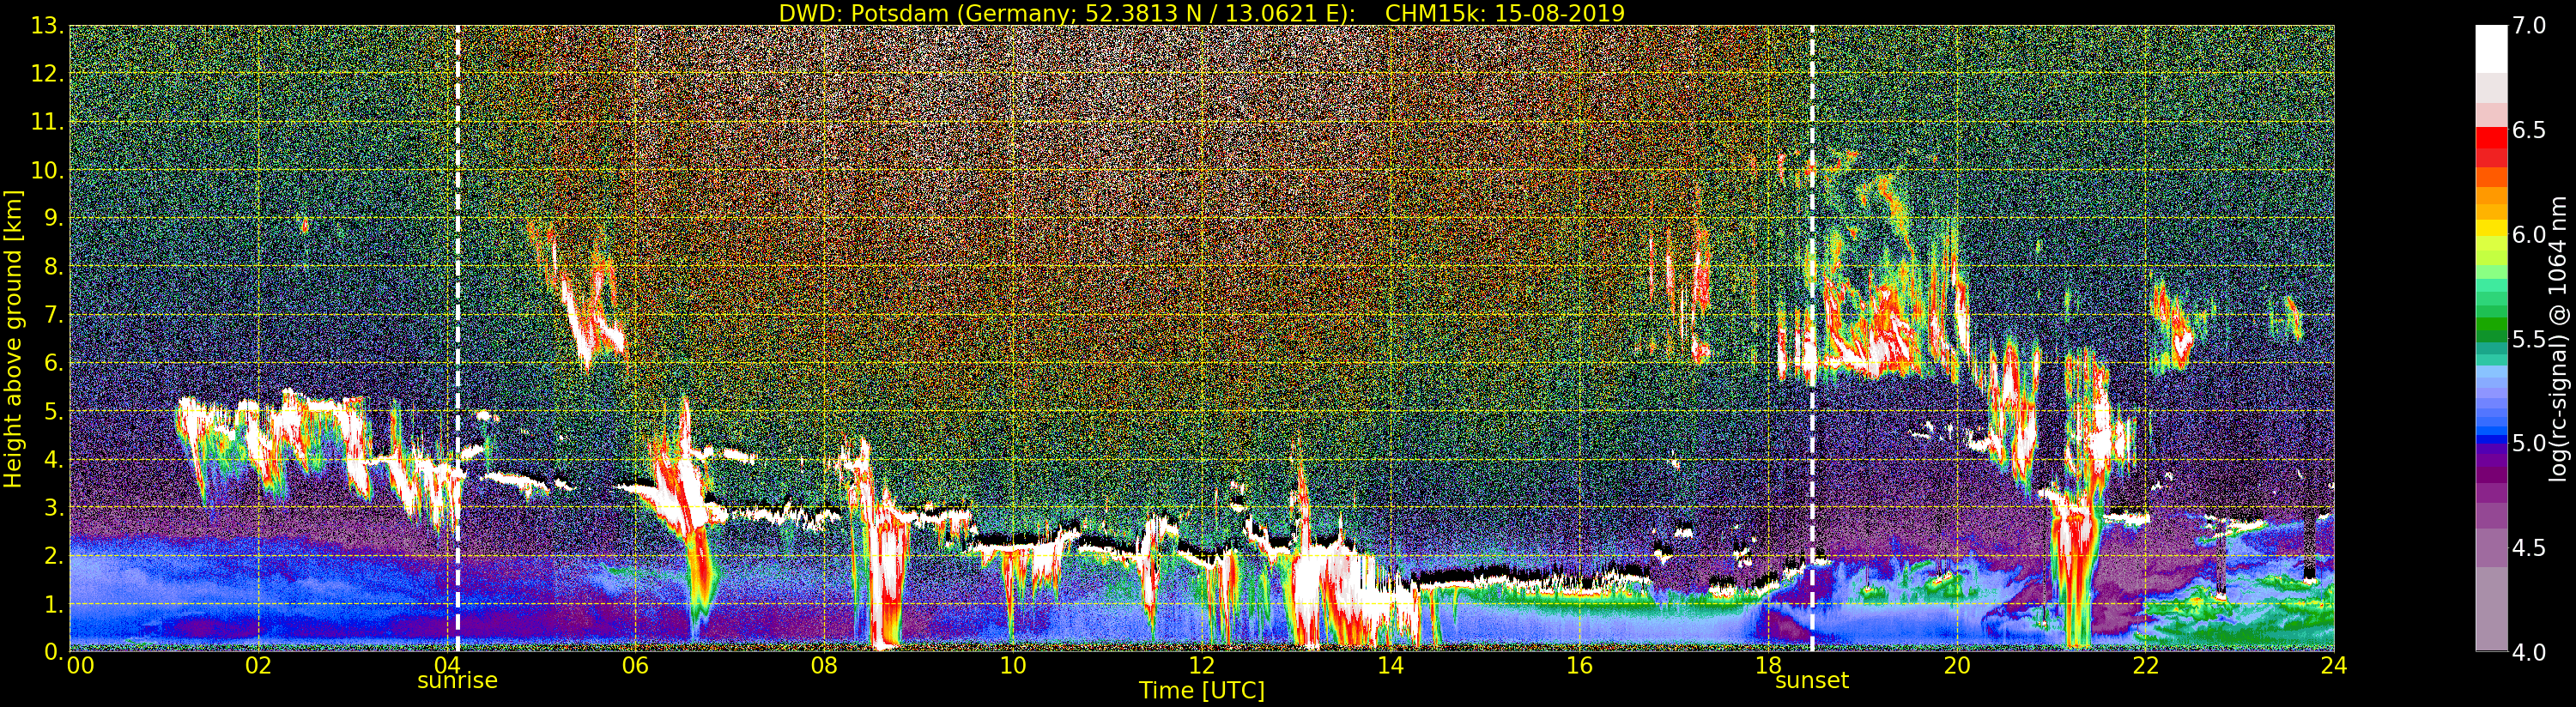This screenshot has width=2576, height=707.
Task: Click height-axis tick "1."
Action: tap(54, 603)
